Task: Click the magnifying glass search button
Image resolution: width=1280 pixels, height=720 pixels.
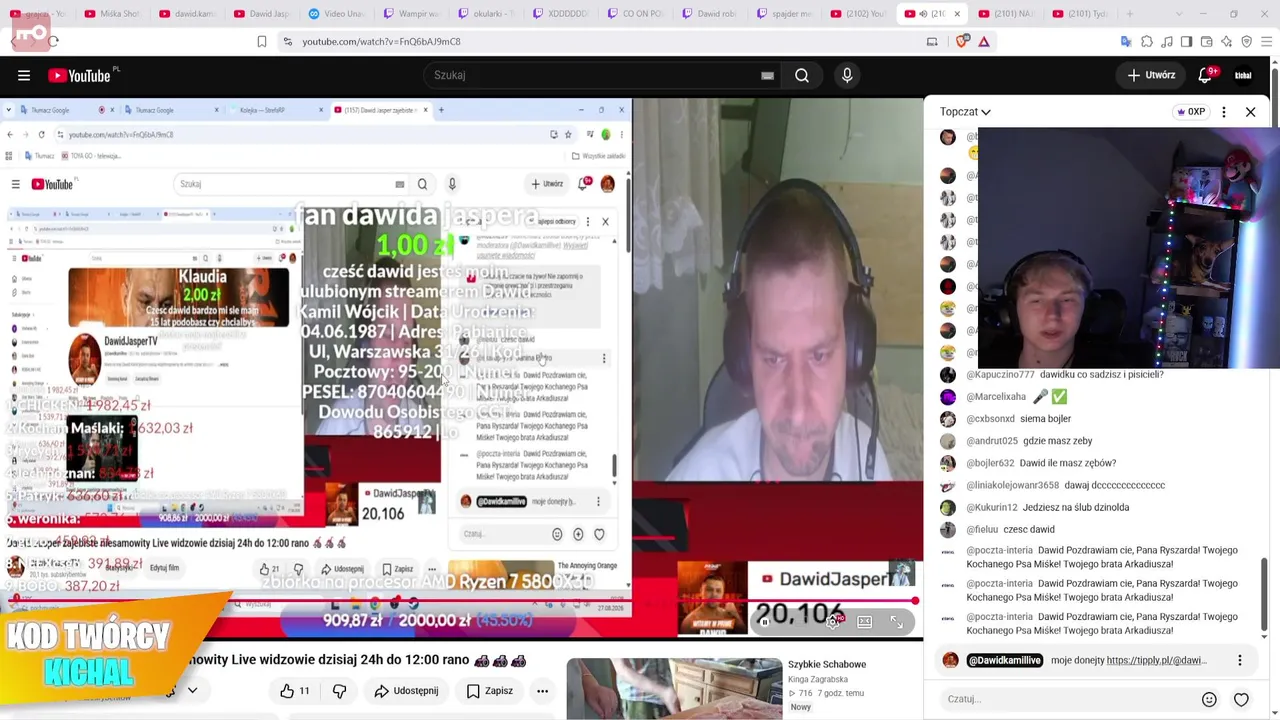Action: [802, 75]
